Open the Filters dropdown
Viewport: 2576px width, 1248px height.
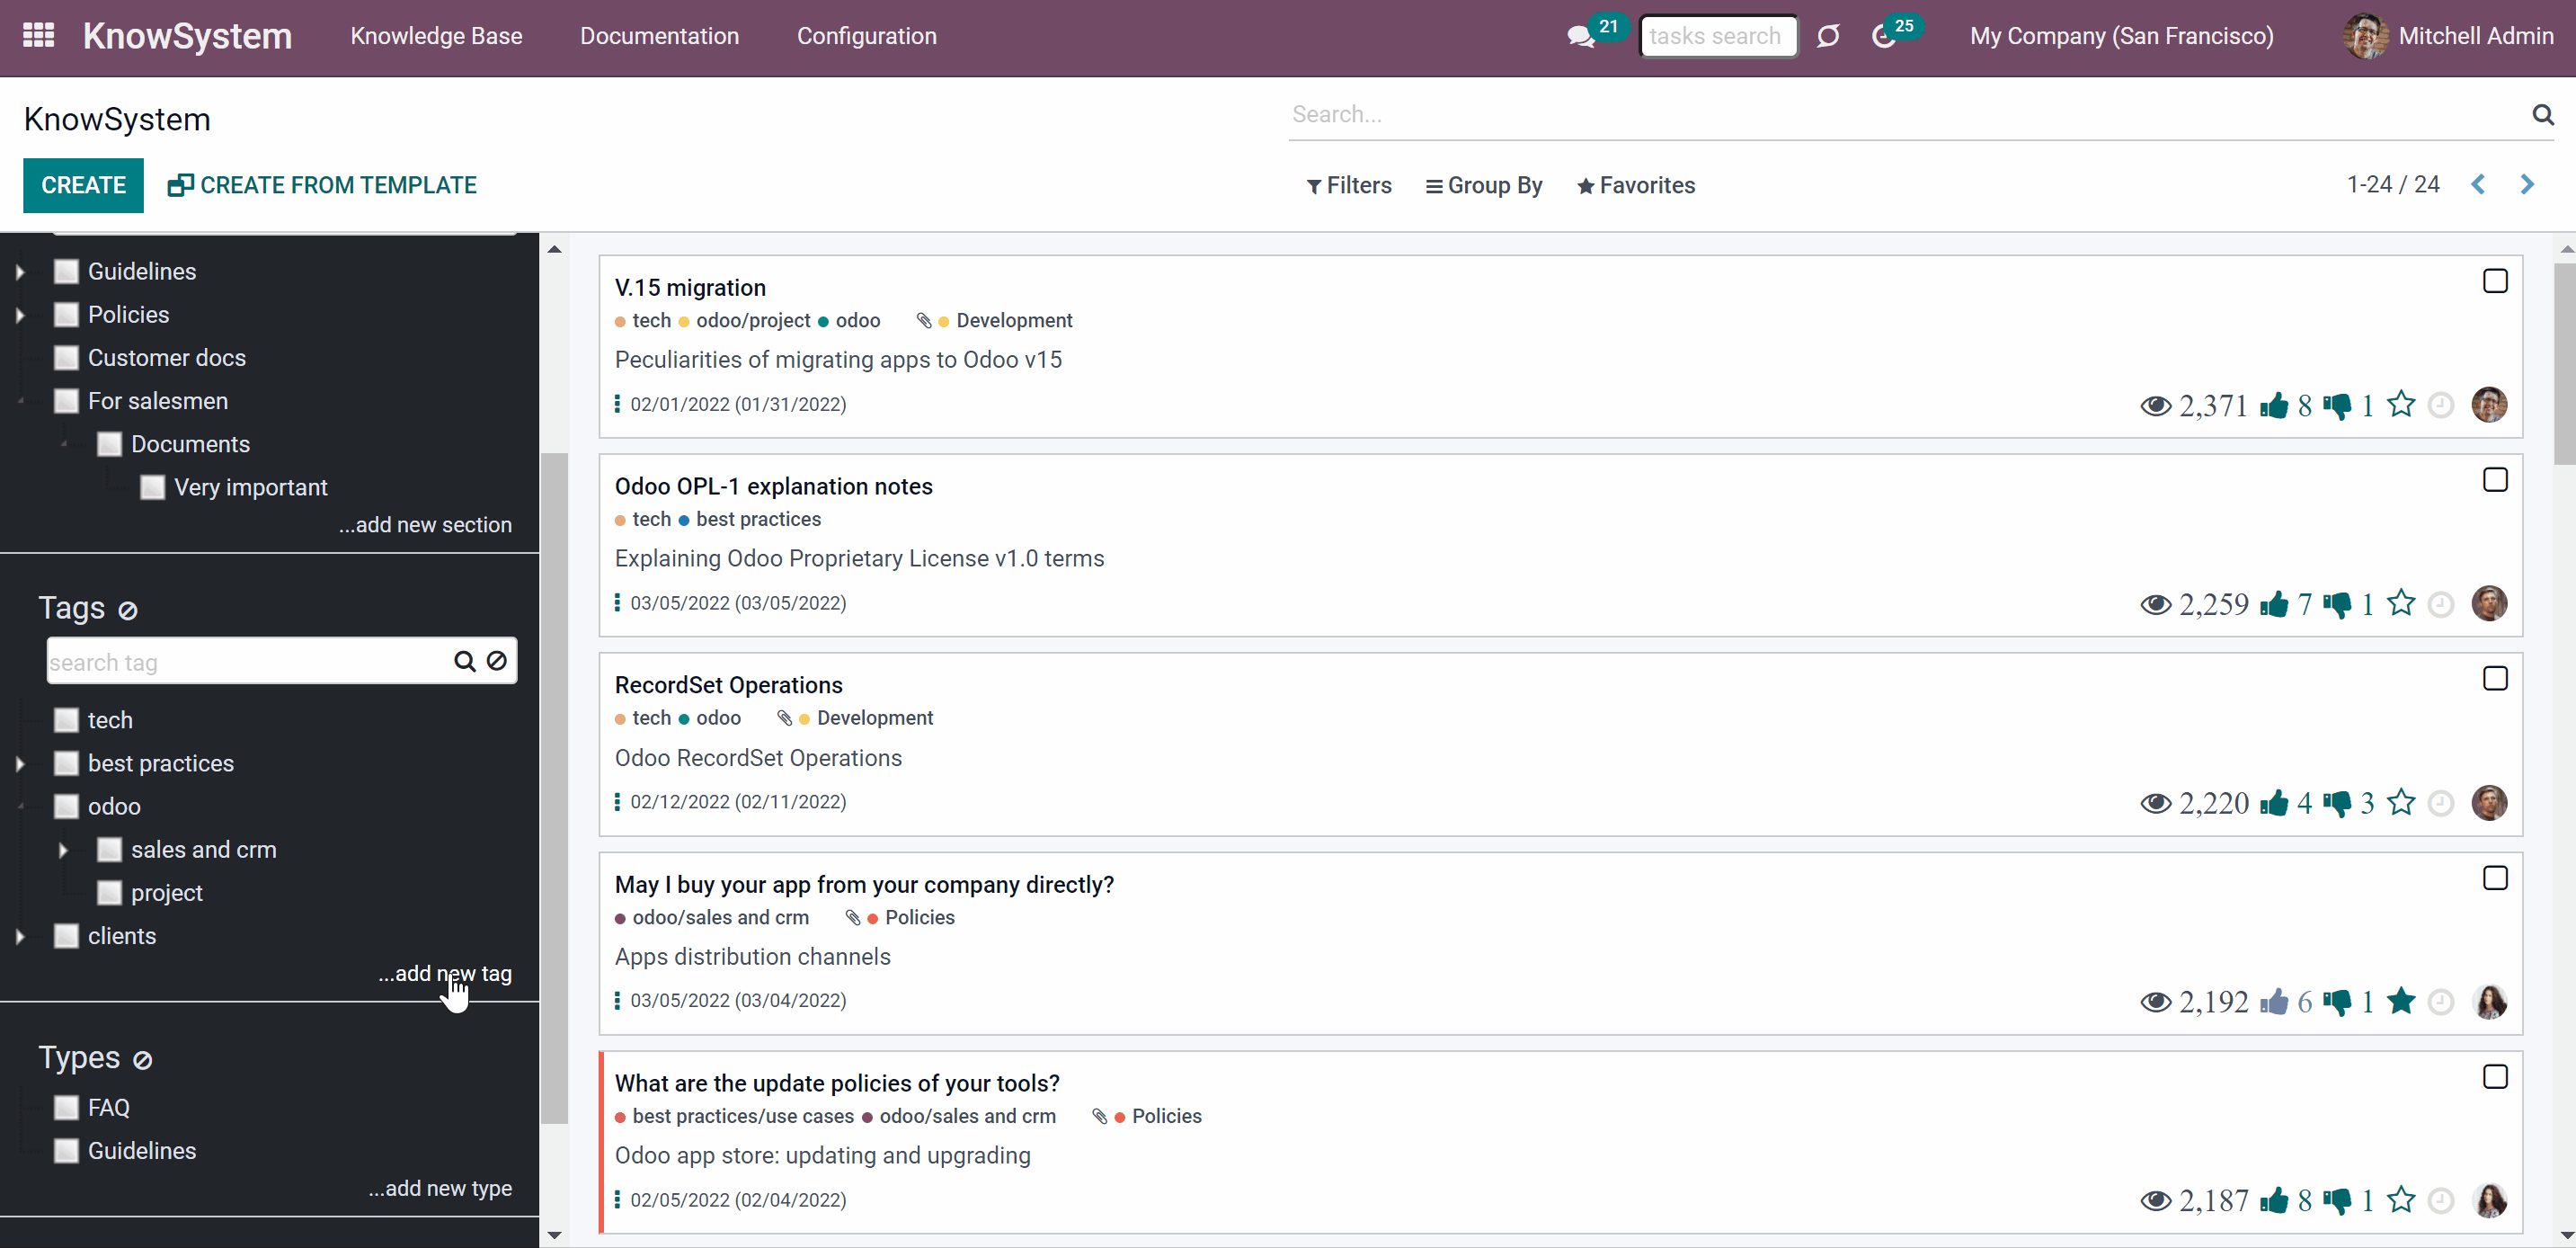(1349, 186)
